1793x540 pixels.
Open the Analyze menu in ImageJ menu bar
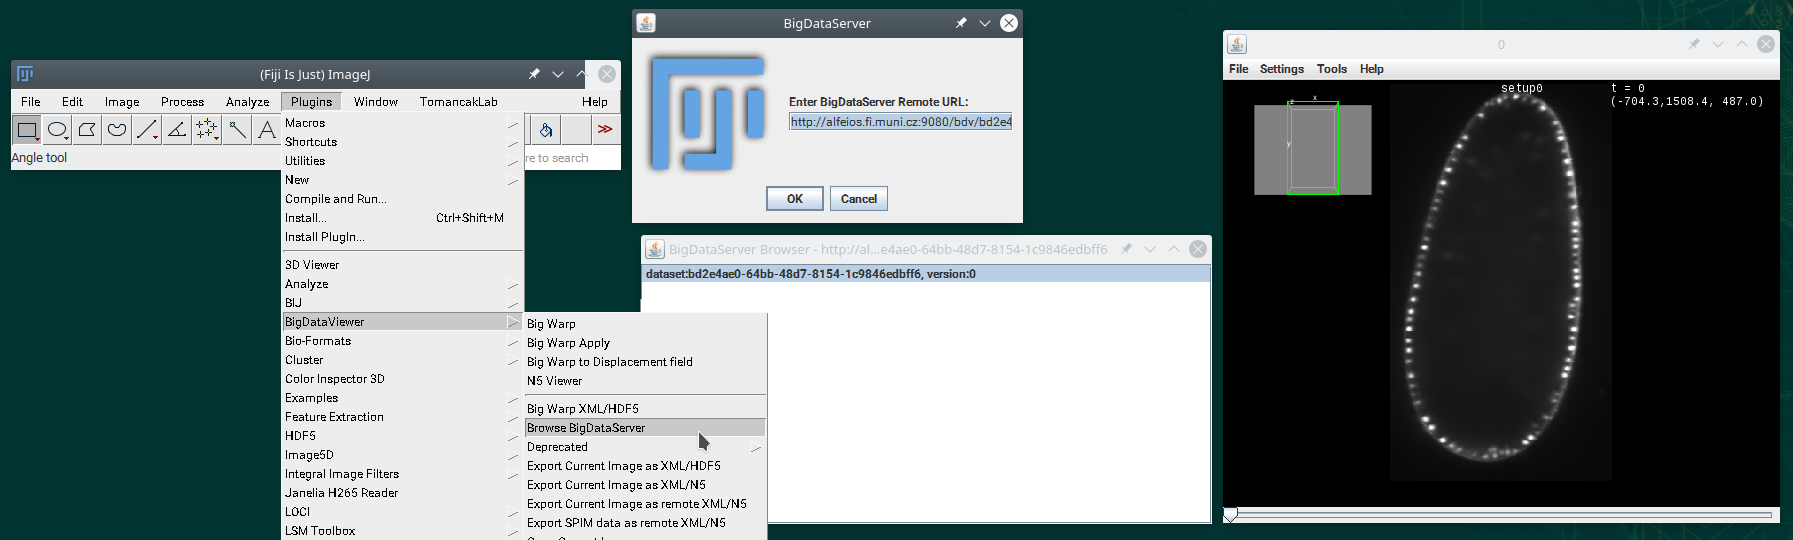click(x=247, y=102)
